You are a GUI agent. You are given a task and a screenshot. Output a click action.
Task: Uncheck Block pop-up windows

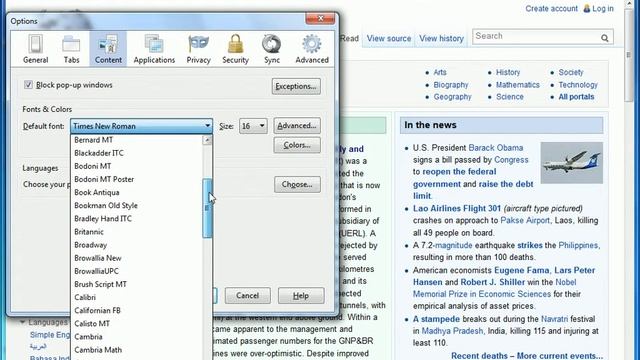28,84
